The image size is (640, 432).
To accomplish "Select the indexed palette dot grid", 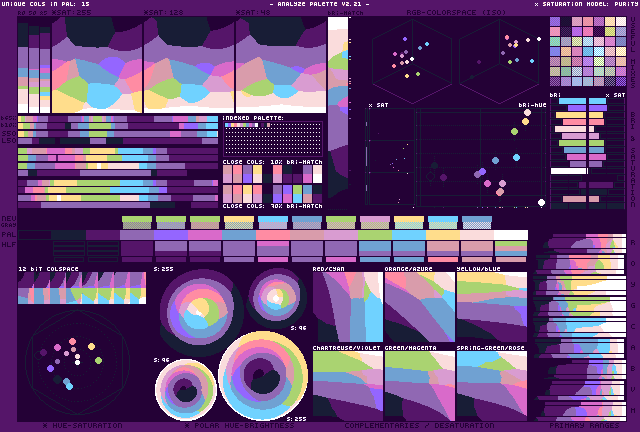I will (x=273, y=139).
